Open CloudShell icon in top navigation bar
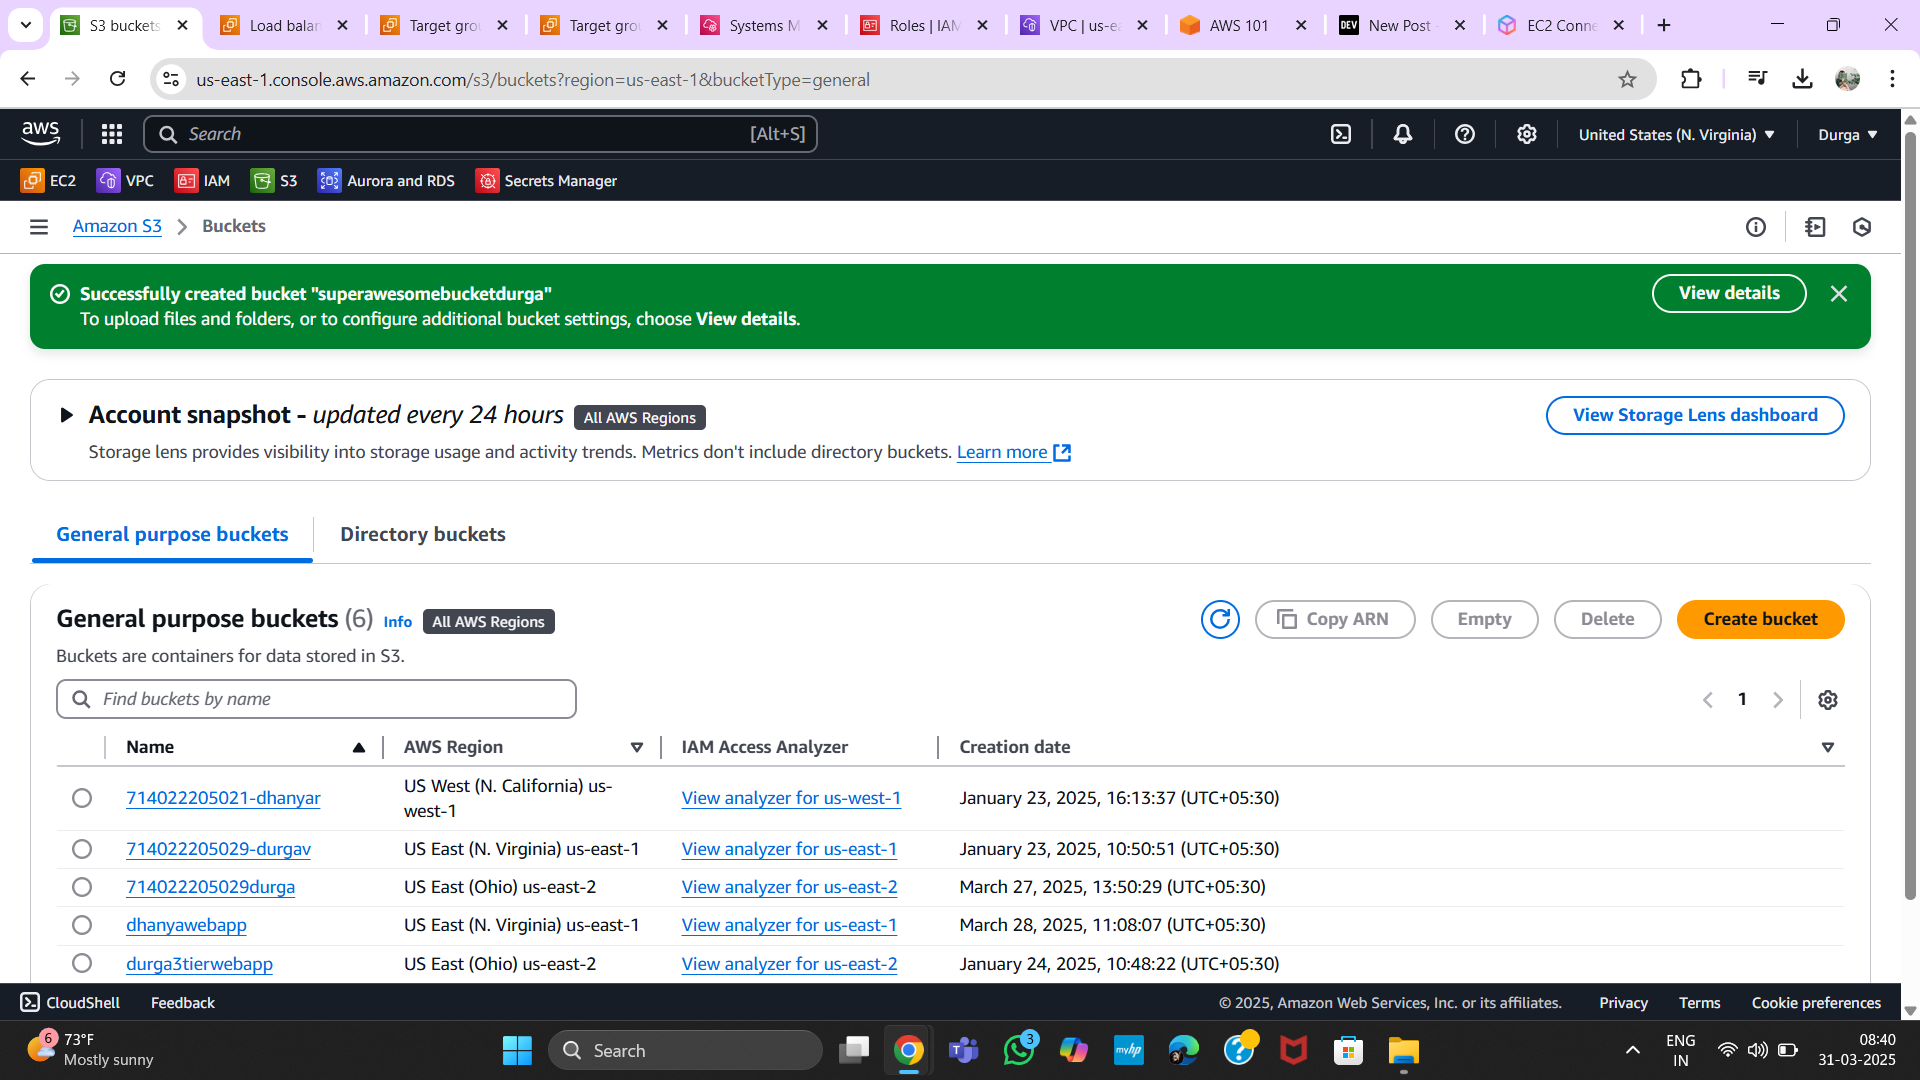The image size is (1920, 1080). point(1341,134)
